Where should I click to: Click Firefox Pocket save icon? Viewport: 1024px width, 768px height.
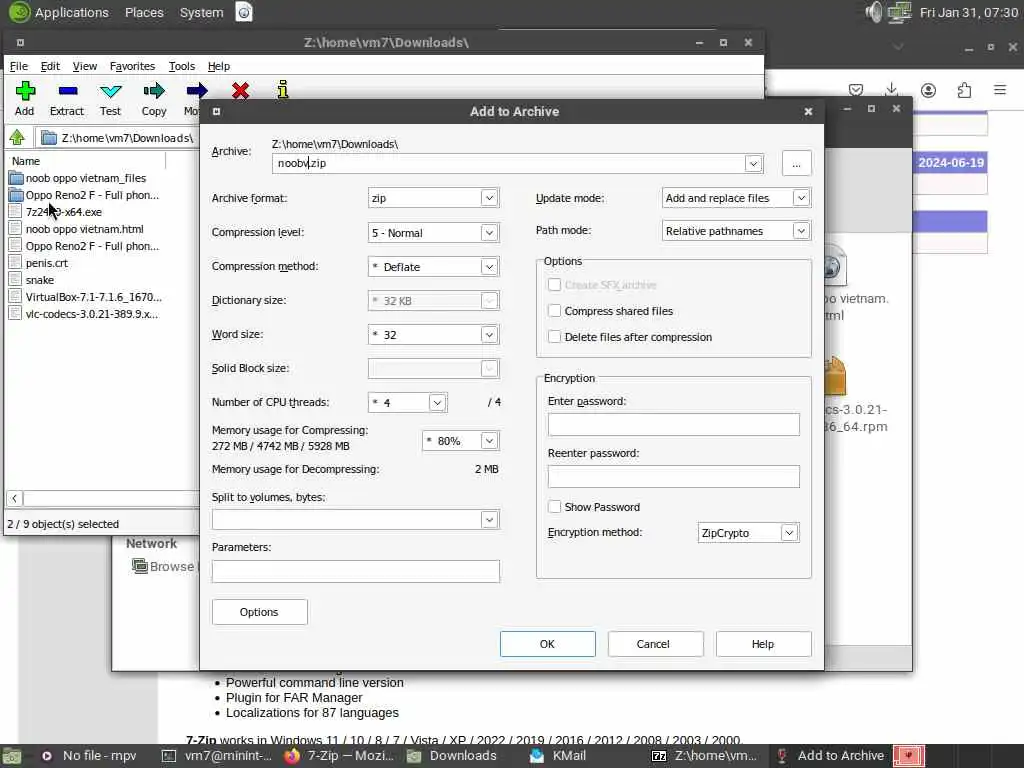click(856, 90)
